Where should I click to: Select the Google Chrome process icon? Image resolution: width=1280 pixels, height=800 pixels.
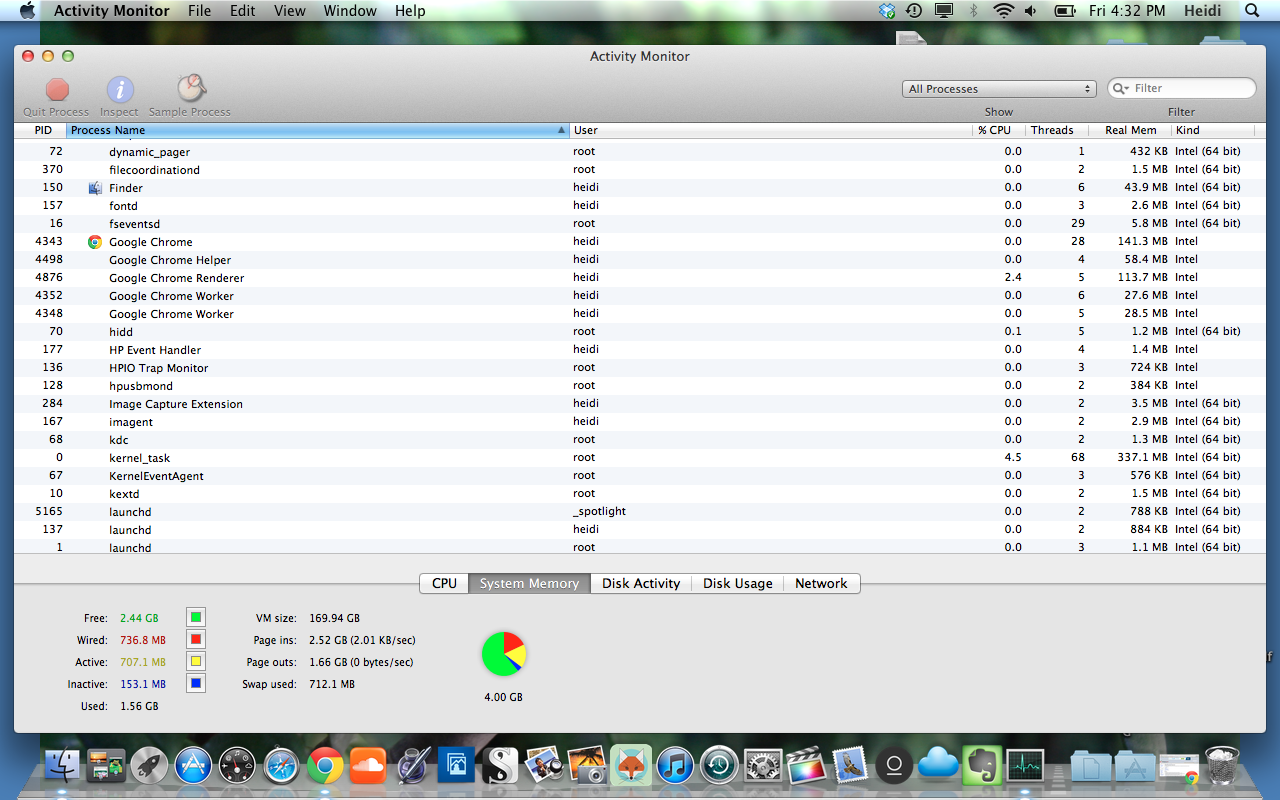(x=95, y=242)
